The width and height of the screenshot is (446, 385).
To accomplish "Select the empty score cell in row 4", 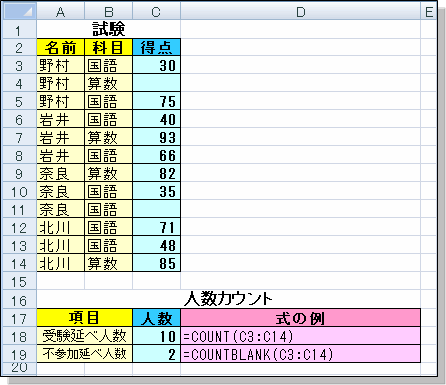I will click(x=156, y=83).
